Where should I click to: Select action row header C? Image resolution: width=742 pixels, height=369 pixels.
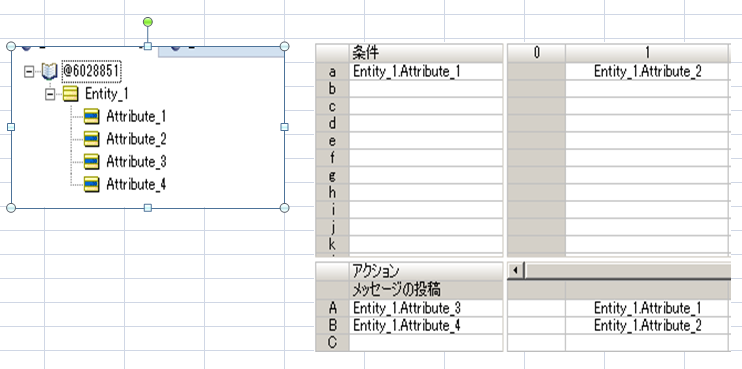[332, 343]
